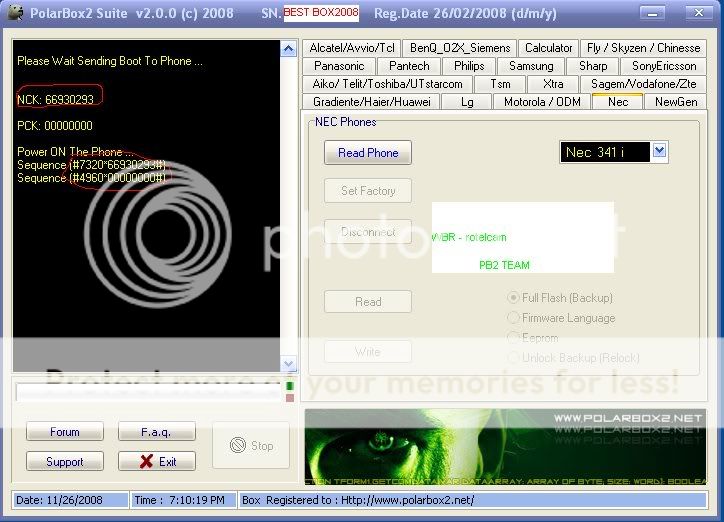
Task: Switch to the NewGen tab
Action: pos(676,102)
